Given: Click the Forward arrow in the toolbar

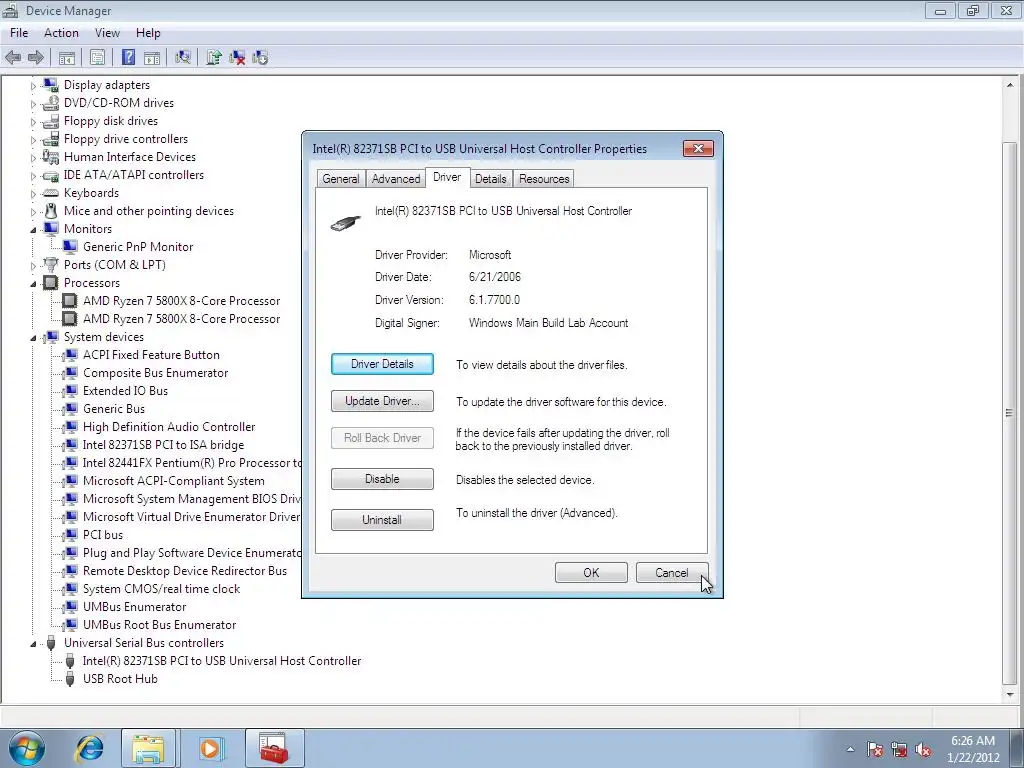Looking at the screenshot, I should pyautogui.click(x=36, y=57).
